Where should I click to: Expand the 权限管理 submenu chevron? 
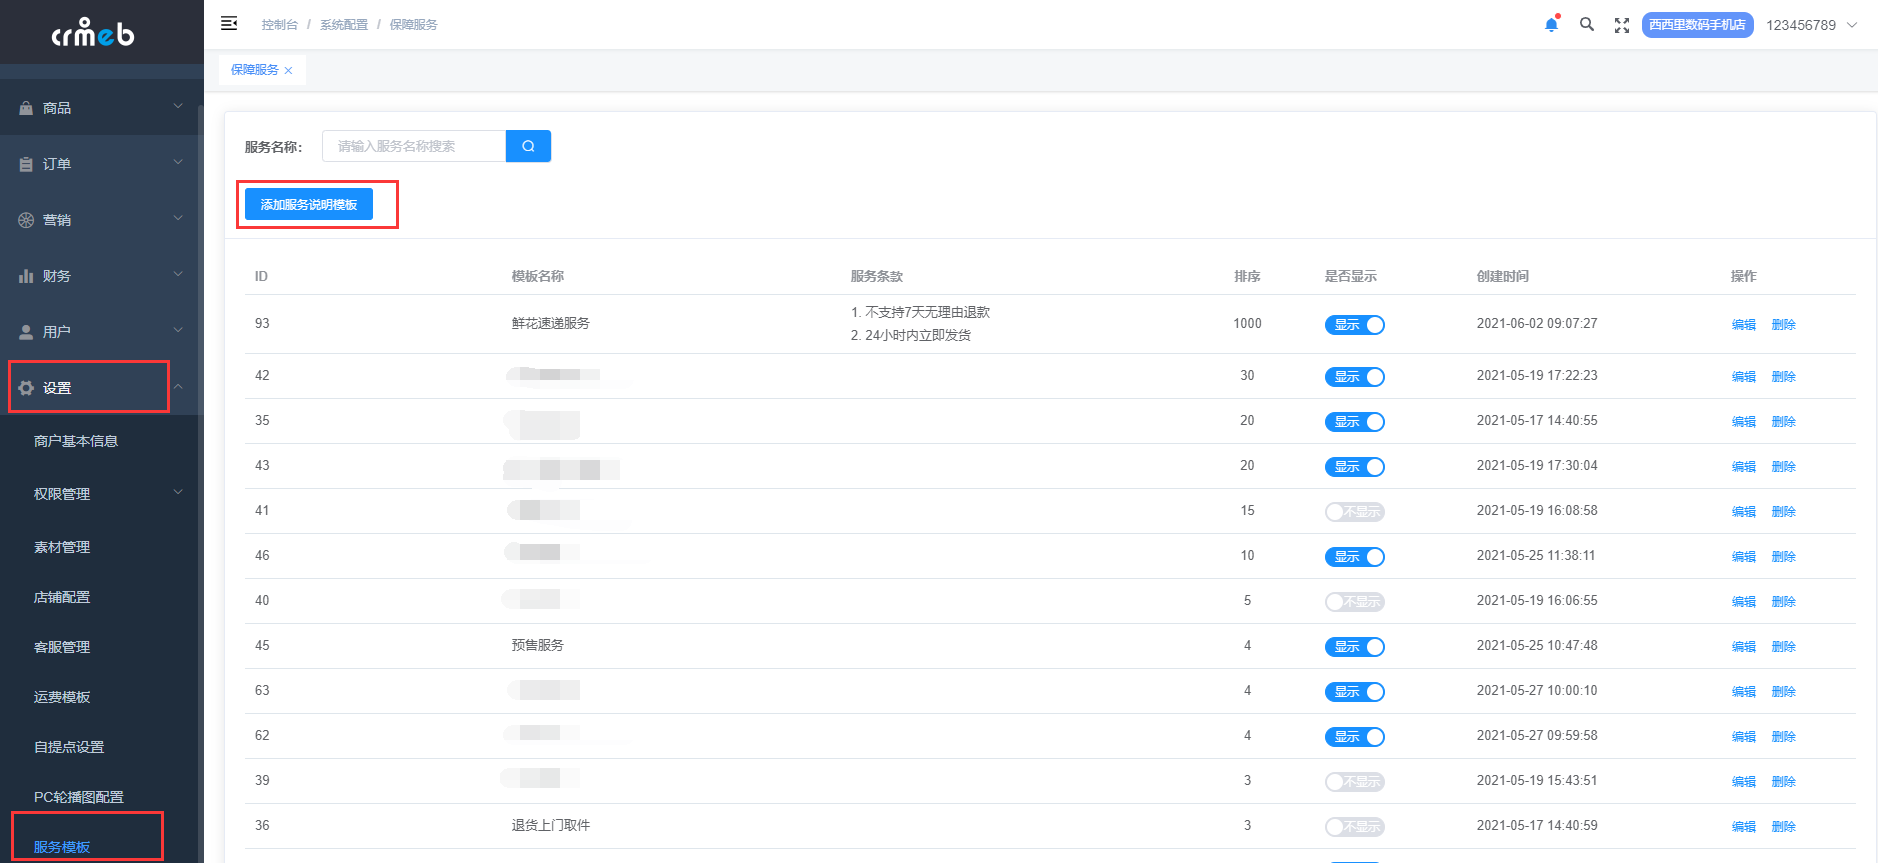[178, 492]
